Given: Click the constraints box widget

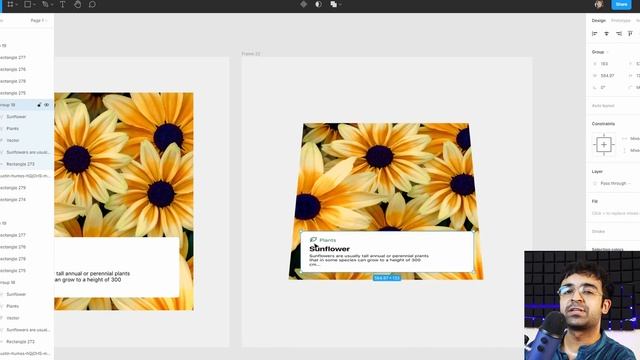Looking at the screenshot, I should point(604,145).
